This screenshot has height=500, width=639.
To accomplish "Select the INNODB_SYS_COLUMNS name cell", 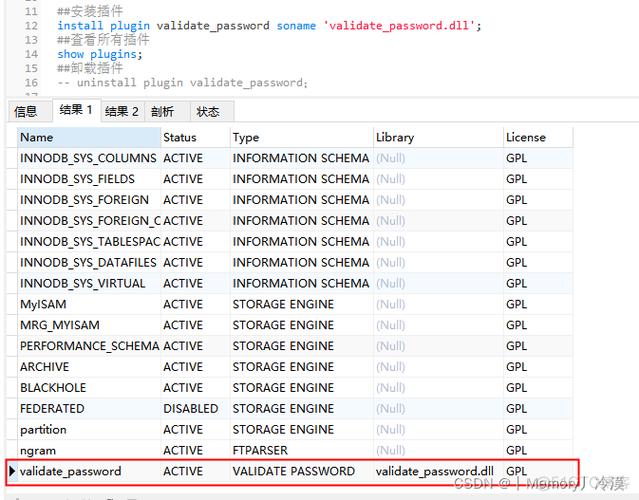I will [x=89, y=158].
